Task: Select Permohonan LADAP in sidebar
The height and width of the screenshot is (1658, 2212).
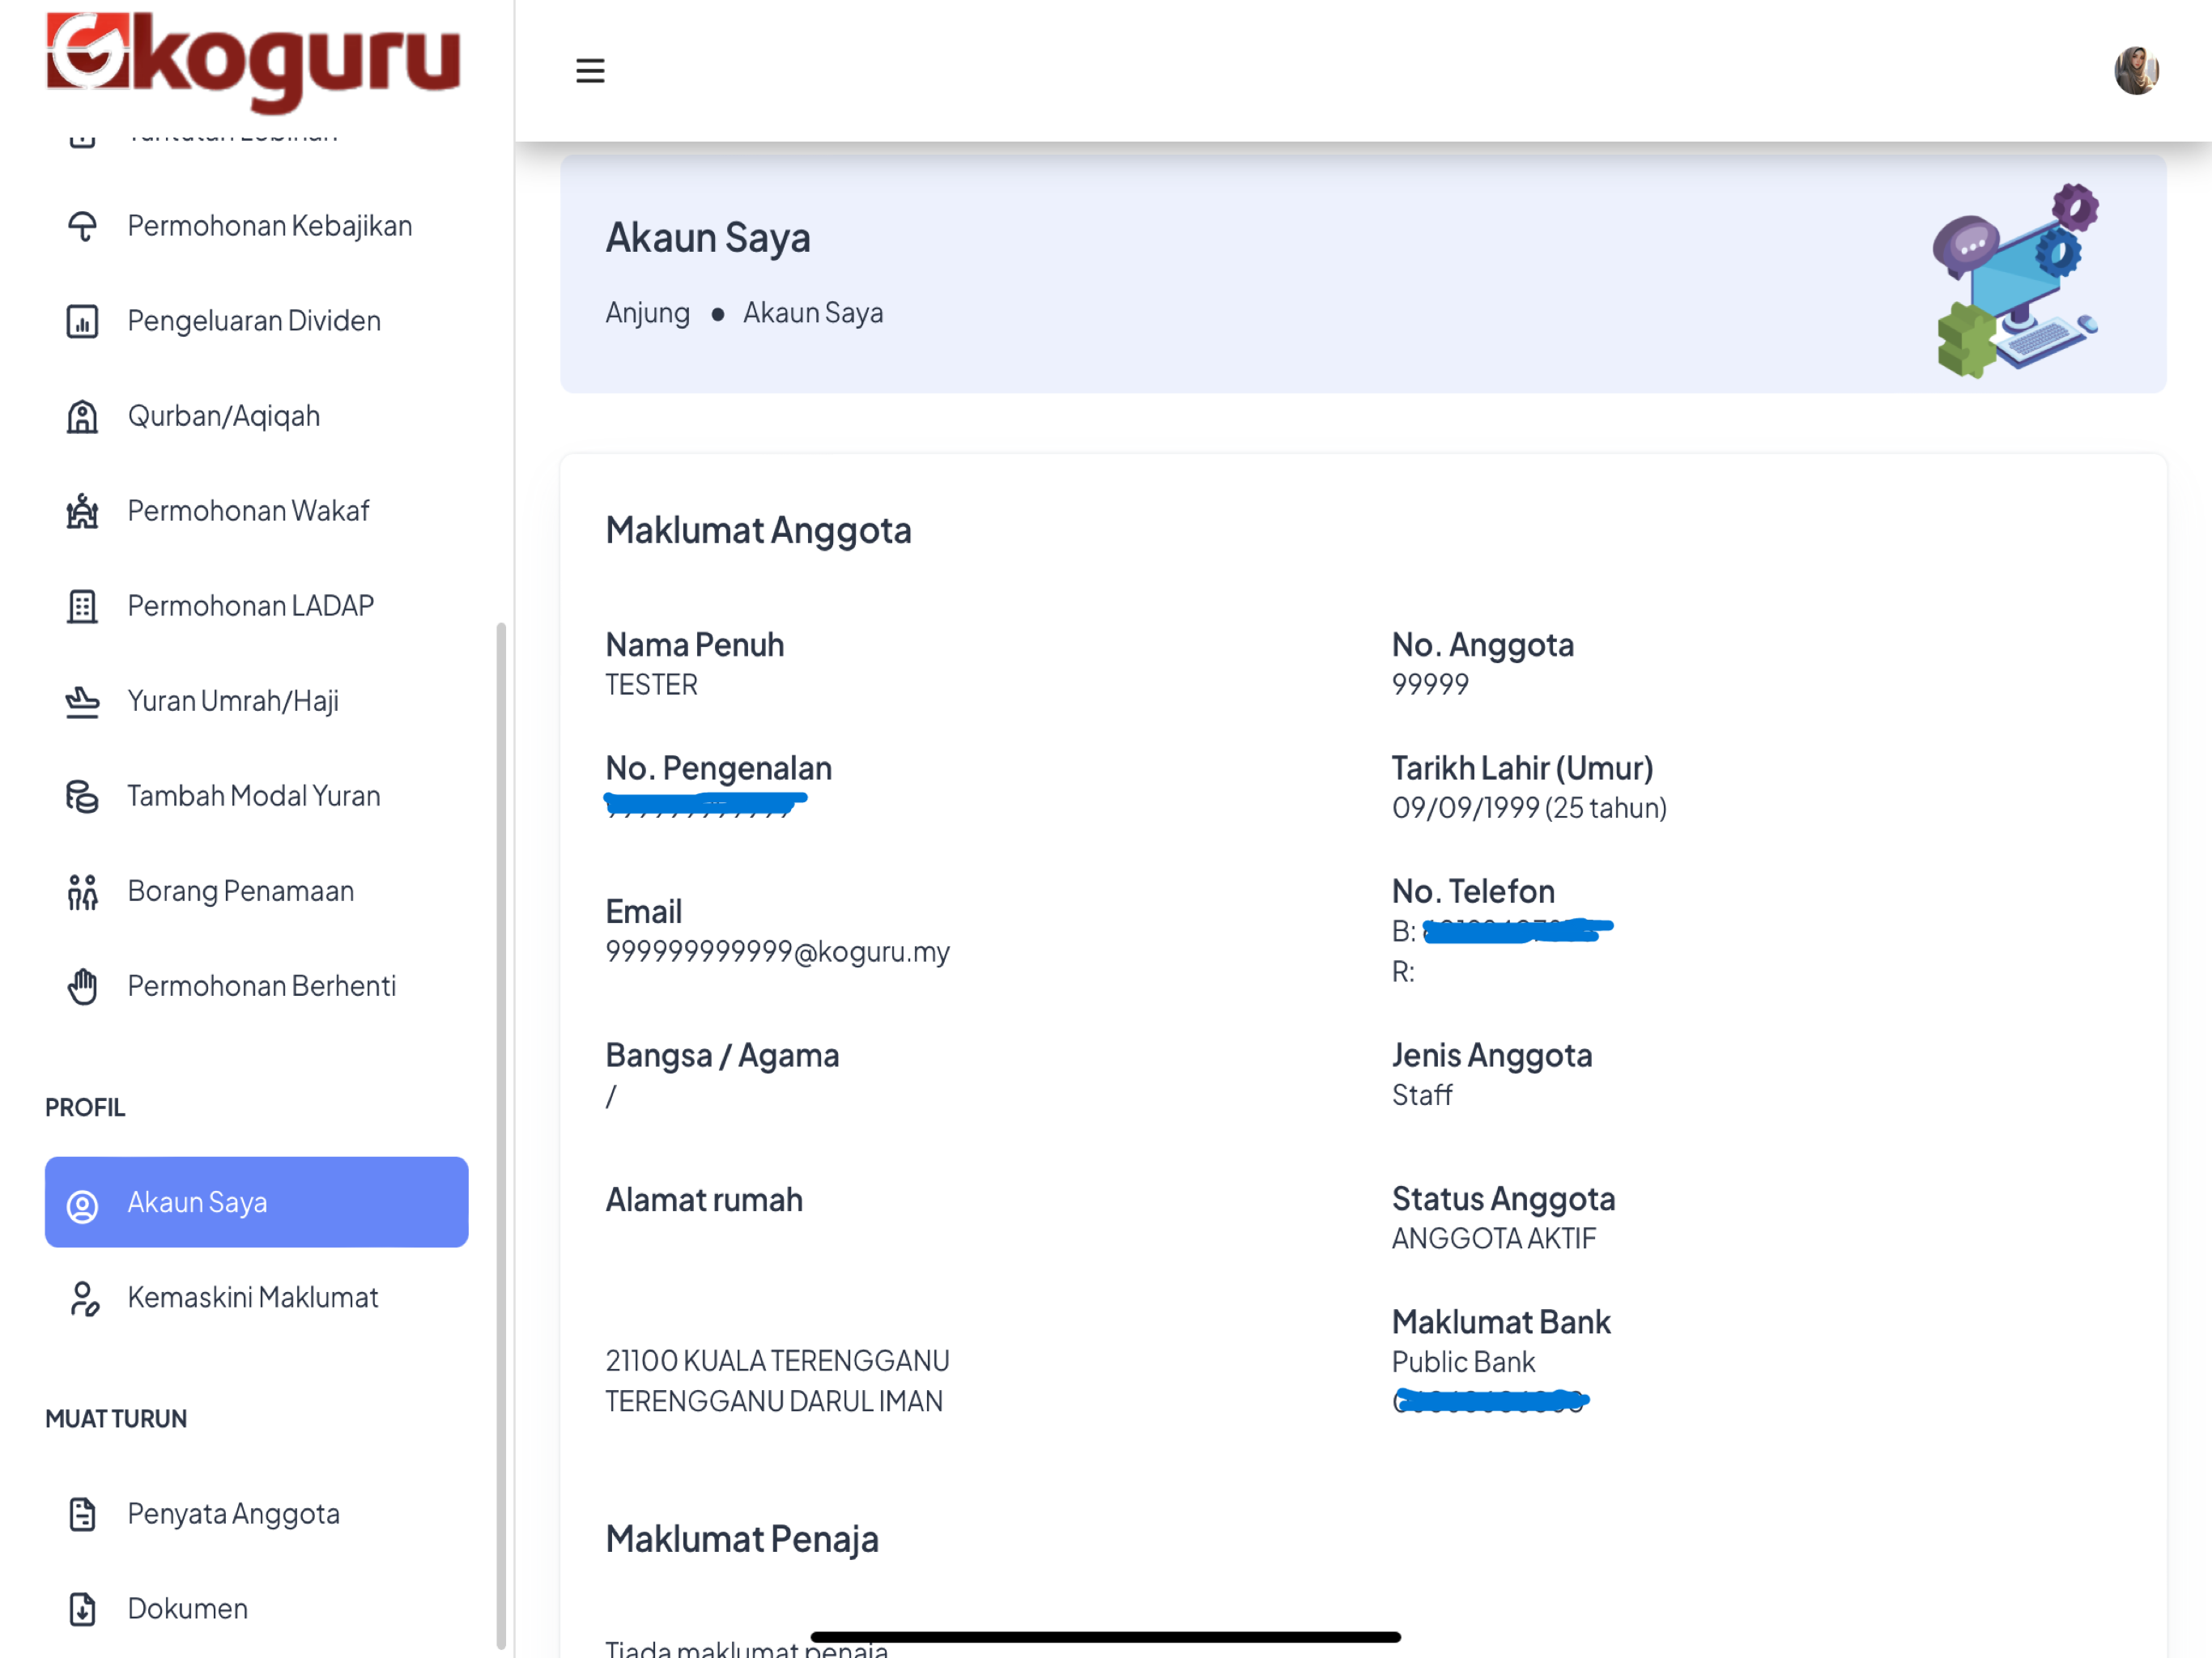Action: 256,606
